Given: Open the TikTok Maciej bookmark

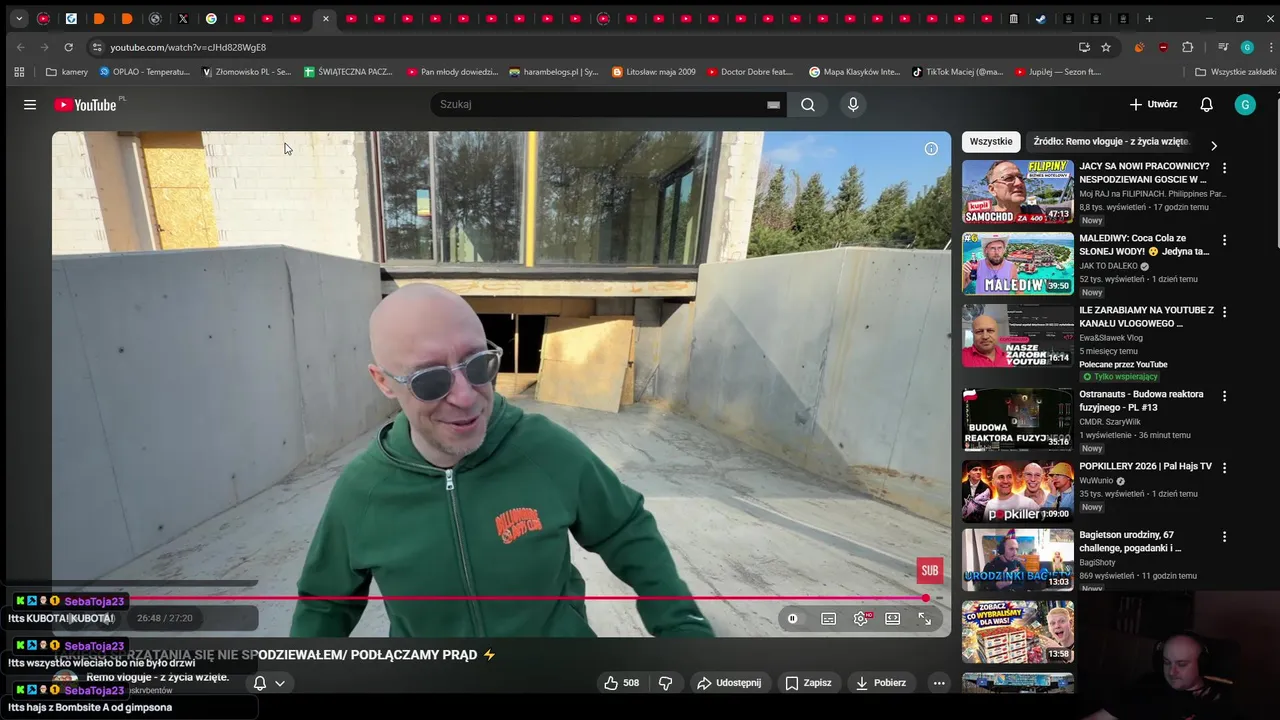Looking at the screenshot, I should tap(957, 72).
